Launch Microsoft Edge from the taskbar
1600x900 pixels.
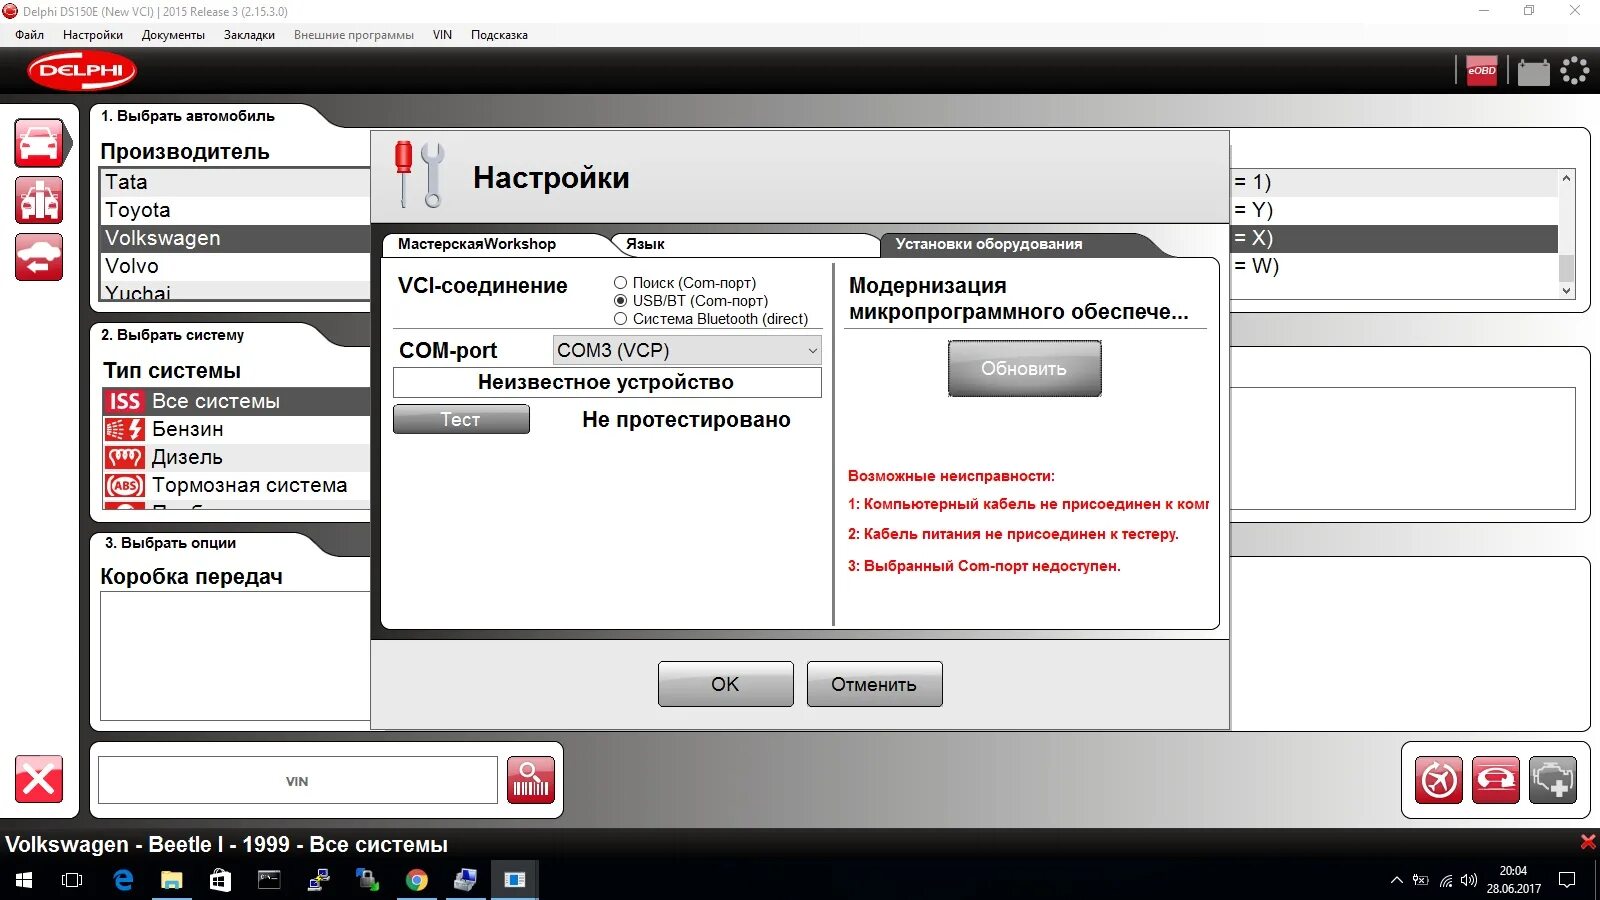[123, 880]
